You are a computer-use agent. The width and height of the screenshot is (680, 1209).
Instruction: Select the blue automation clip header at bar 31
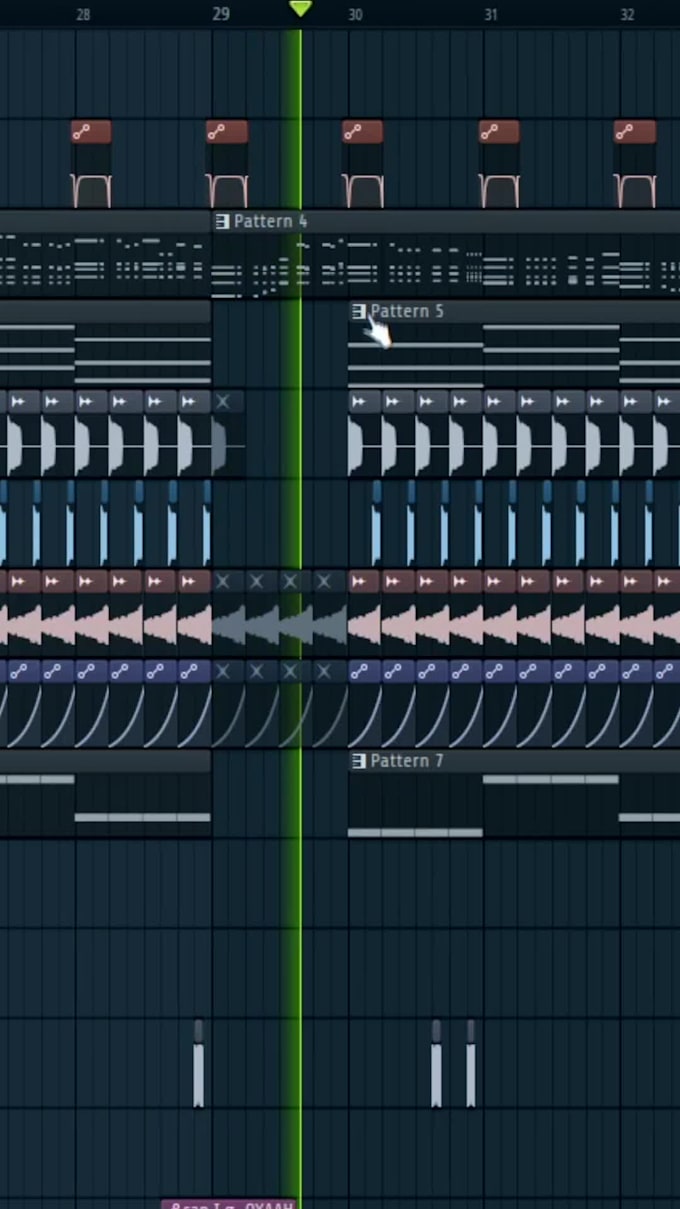pyautogui.click(x=500, y=671)
